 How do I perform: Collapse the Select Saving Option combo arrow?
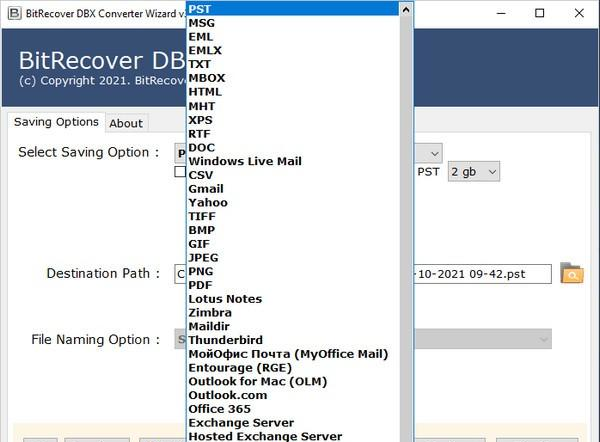point(434,153)
